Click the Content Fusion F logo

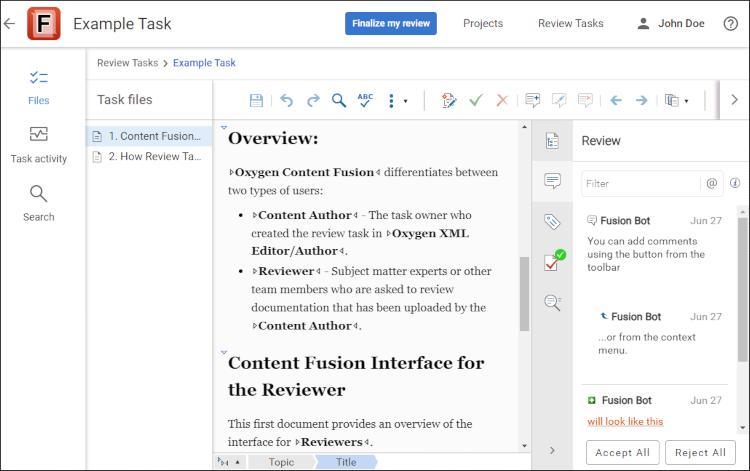click(44, 23)
